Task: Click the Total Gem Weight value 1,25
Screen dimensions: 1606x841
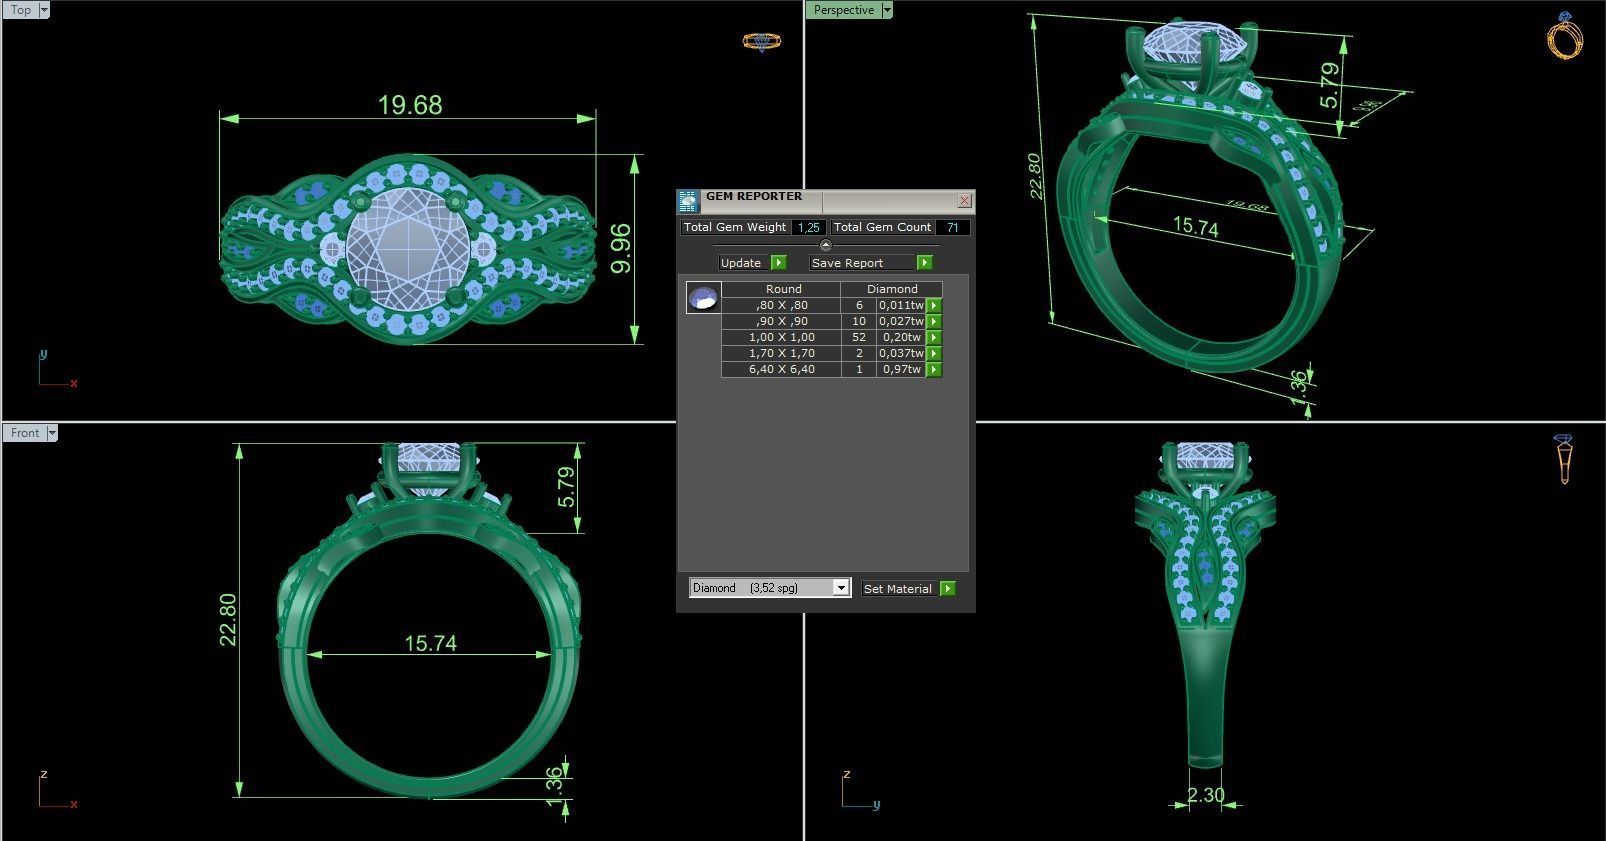Action: 808,227
